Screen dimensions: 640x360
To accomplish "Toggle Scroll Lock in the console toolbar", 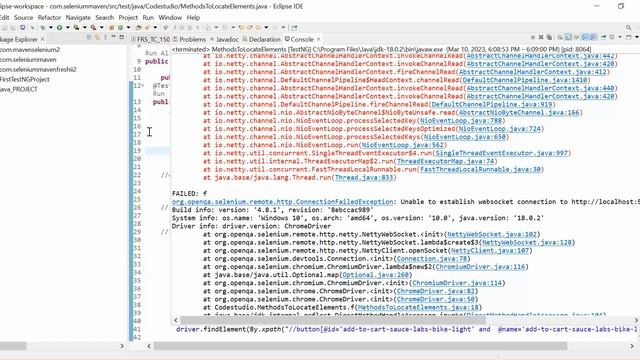I will pos(568,37).
